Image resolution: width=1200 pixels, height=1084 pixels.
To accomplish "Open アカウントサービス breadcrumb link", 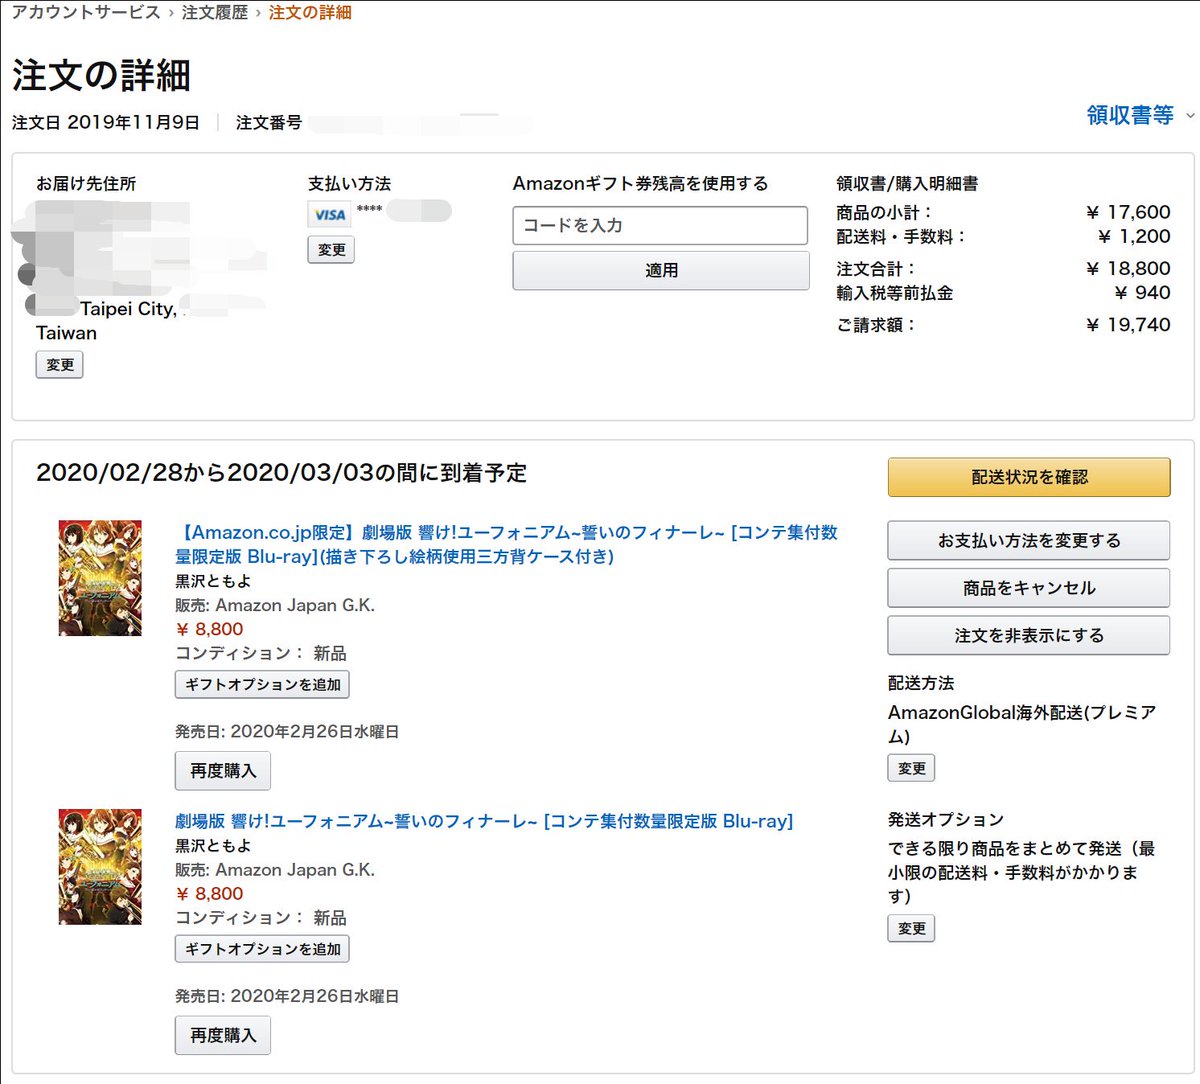I will pyautogui.click(x=85, y=12).
